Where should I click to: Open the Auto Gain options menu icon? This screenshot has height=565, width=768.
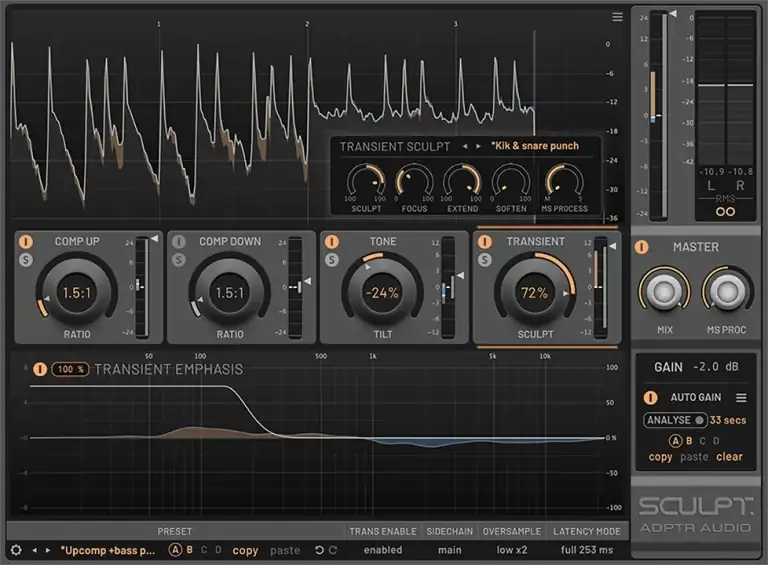click(x=741, y=398)
